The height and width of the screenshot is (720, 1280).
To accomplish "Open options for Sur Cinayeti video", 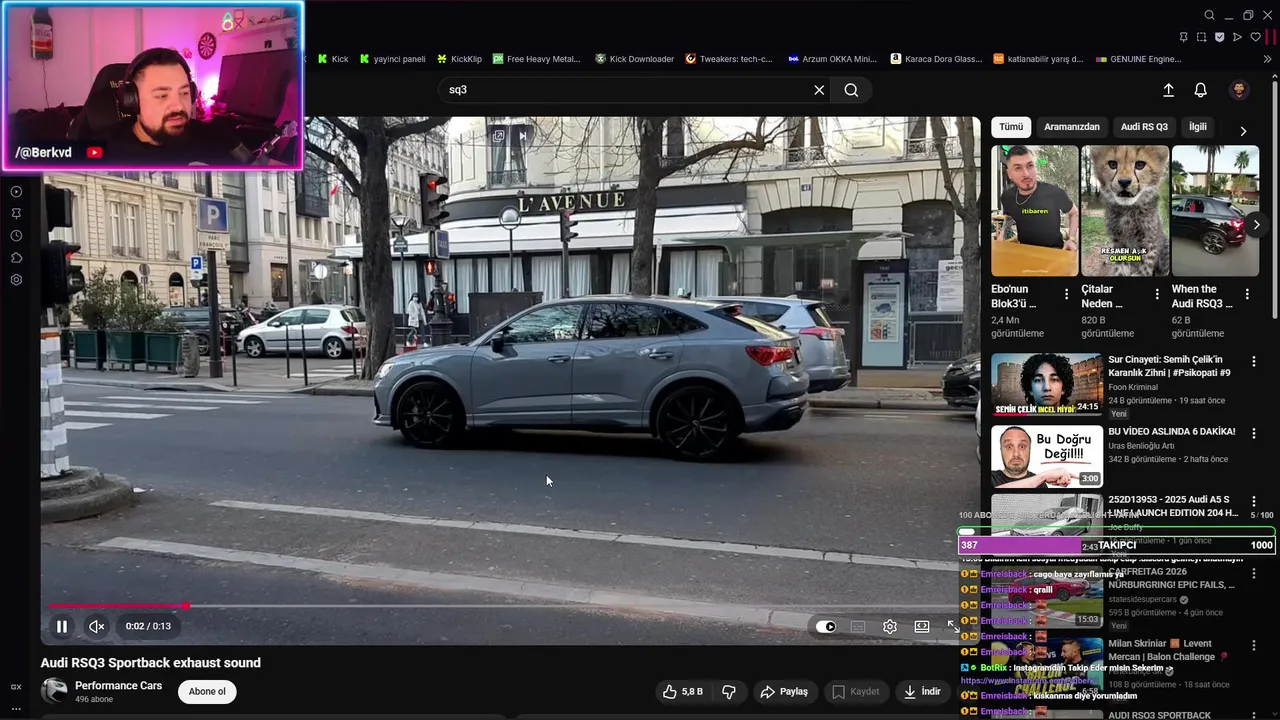I will tap(1253, 361).
